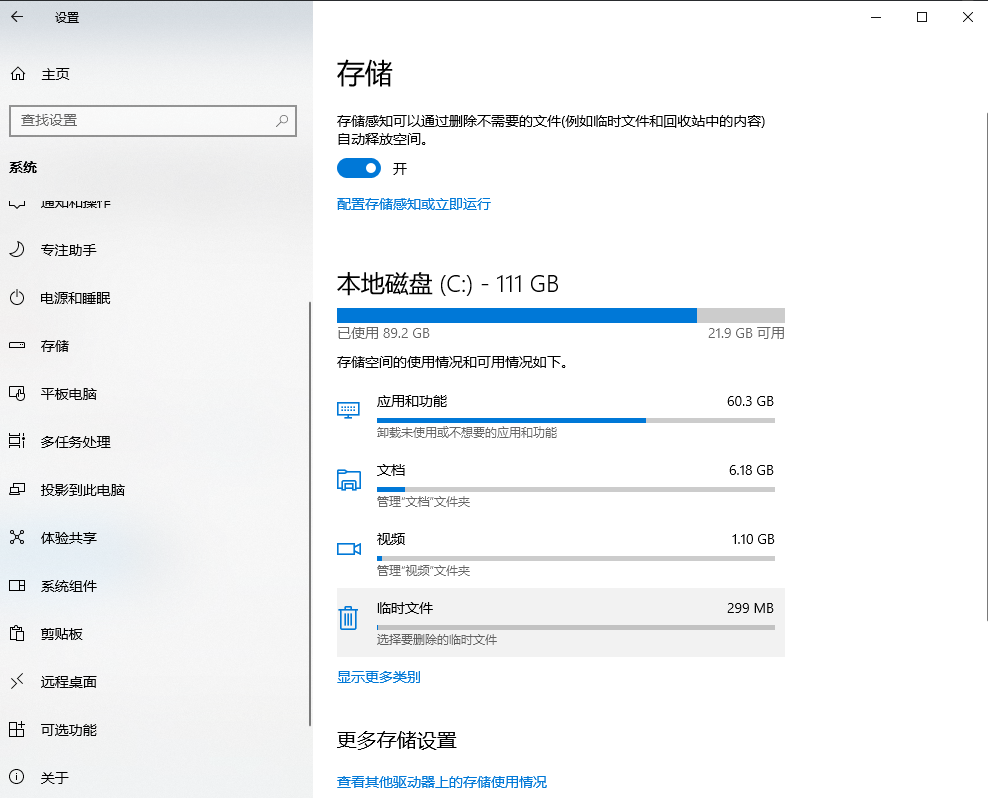Open 查看其他驱动器上的存储使用情况
The image size is (988, 798).
[442, 783]
